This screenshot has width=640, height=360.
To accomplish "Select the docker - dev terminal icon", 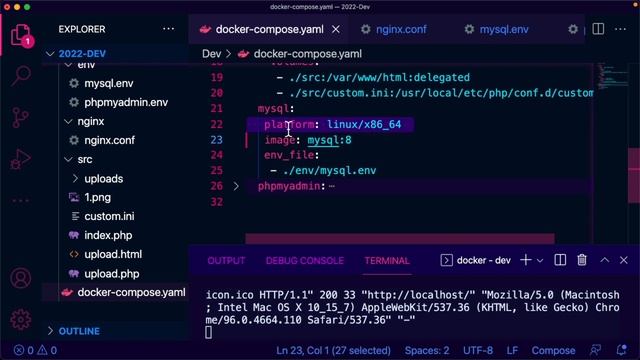I will click(x=446, y=260).
